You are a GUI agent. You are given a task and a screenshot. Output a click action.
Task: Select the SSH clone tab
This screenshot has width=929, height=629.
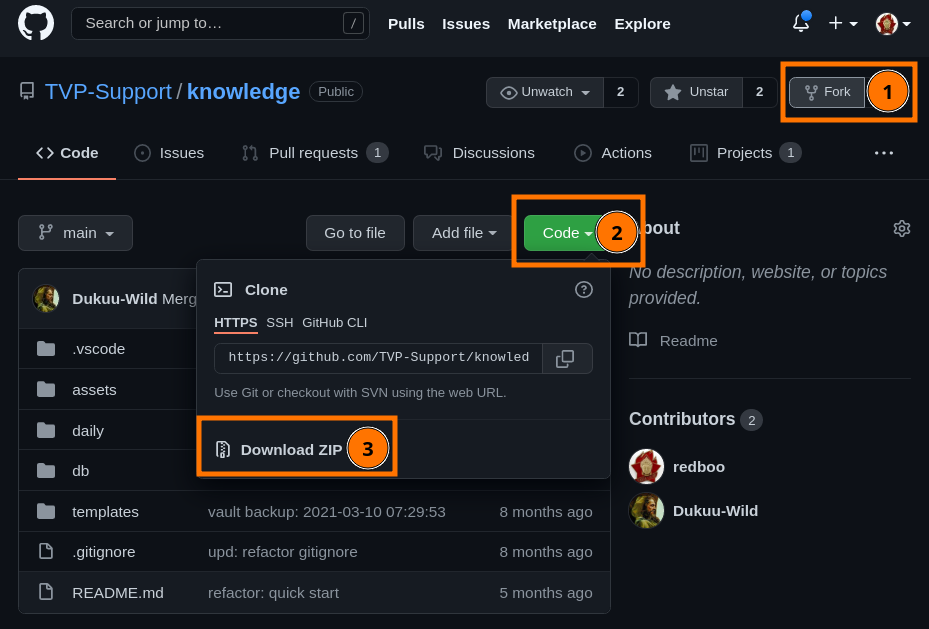280,323
